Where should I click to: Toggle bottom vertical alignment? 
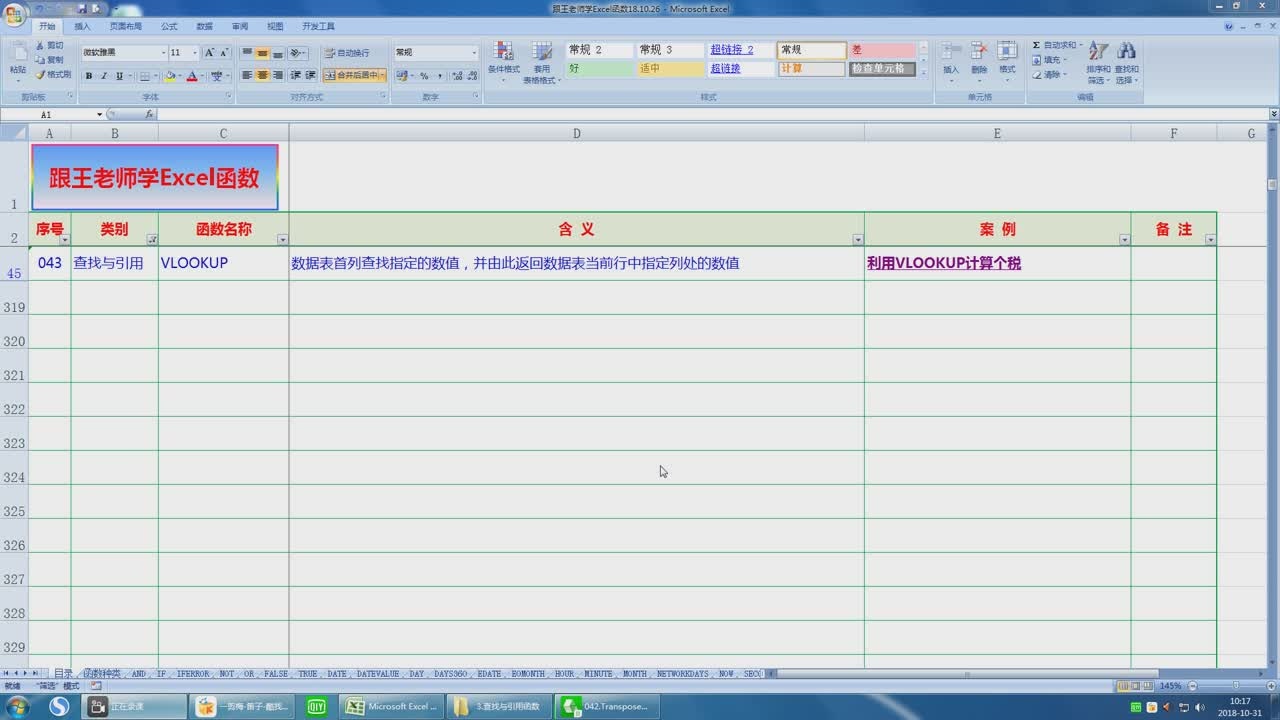(x=277, y=52)
